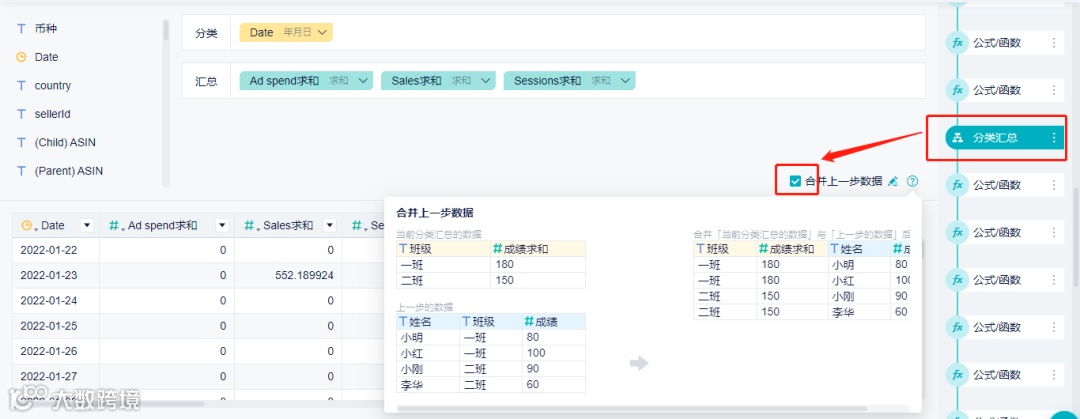
Task: Click the T text-type icon beside country
Action: pyautogui.click(x=21, y=85)
